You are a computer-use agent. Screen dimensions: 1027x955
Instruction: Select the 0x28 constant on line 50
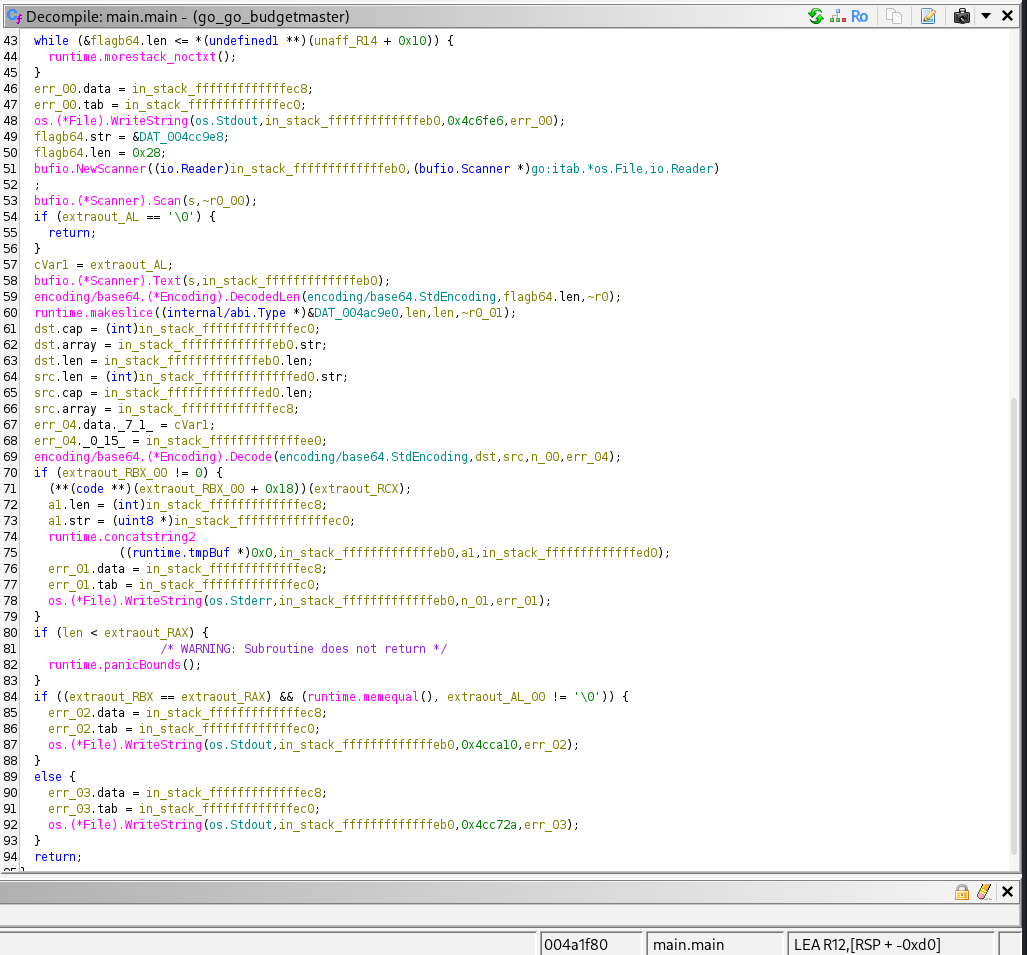(x=146, y=153)
